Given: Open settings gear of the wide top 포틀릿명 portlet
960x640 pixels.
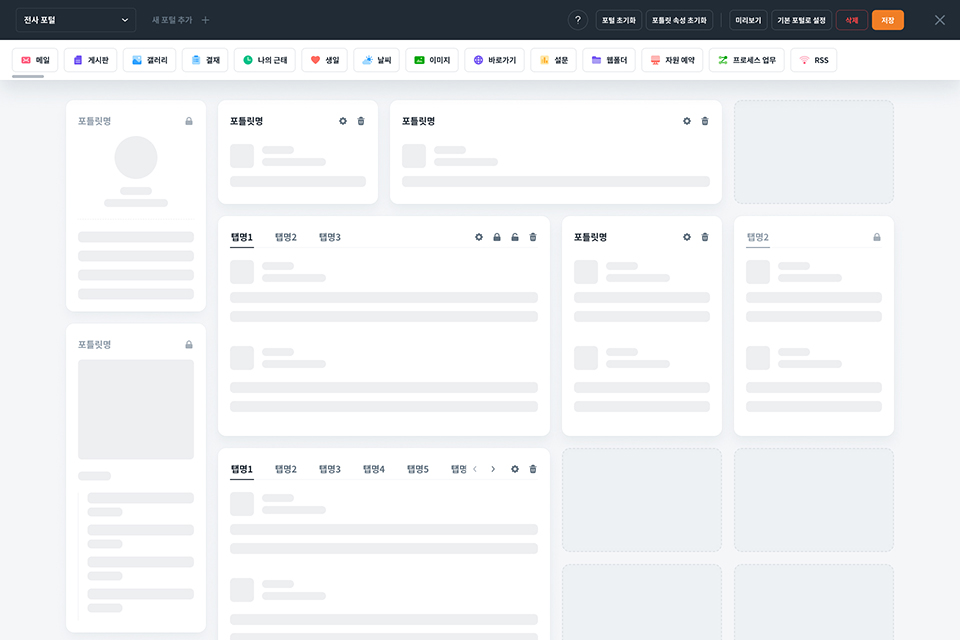Looking at the screenshot, I should pyautogui.click(x=686, y=121).
